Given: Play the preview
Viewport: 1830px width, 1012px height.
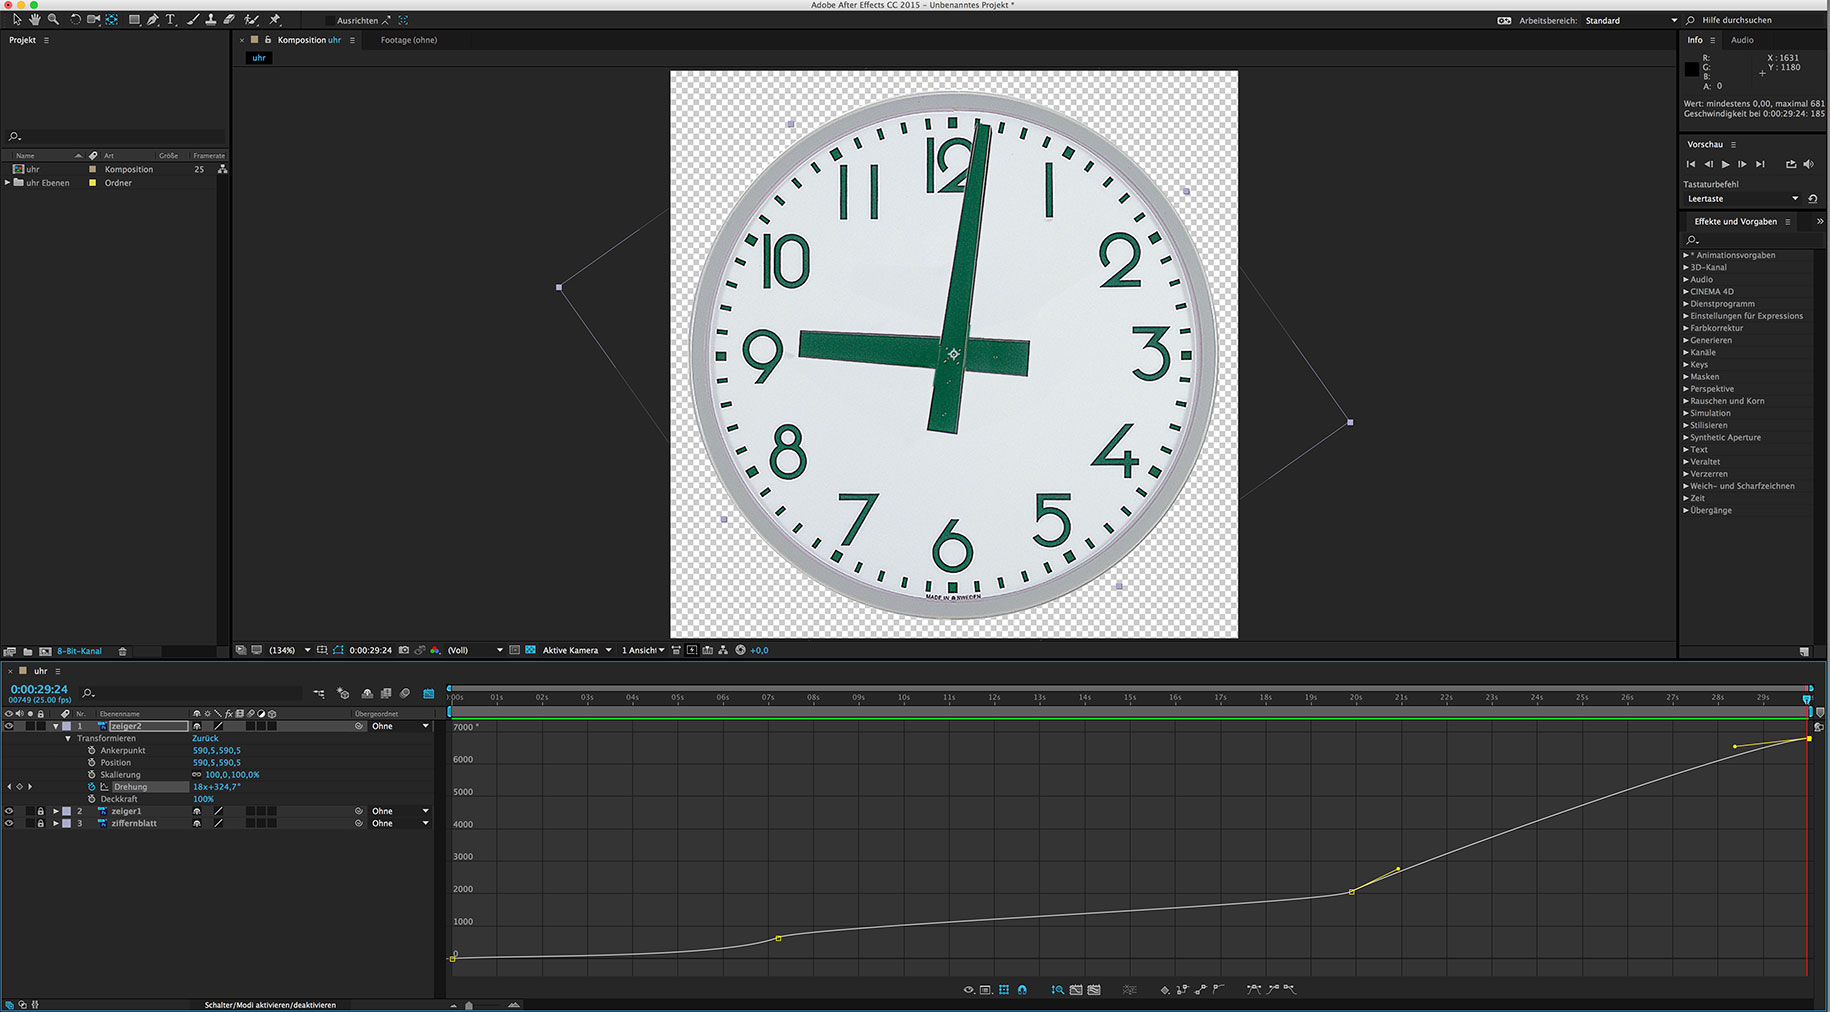Looking at the screenshot, I should (x=1725, y=164).
